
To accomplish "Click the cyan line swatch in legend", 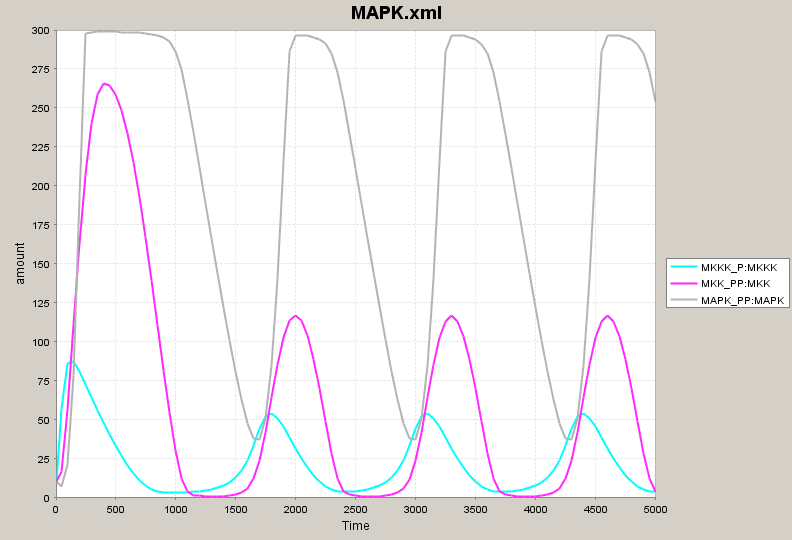I will (685, 267).
